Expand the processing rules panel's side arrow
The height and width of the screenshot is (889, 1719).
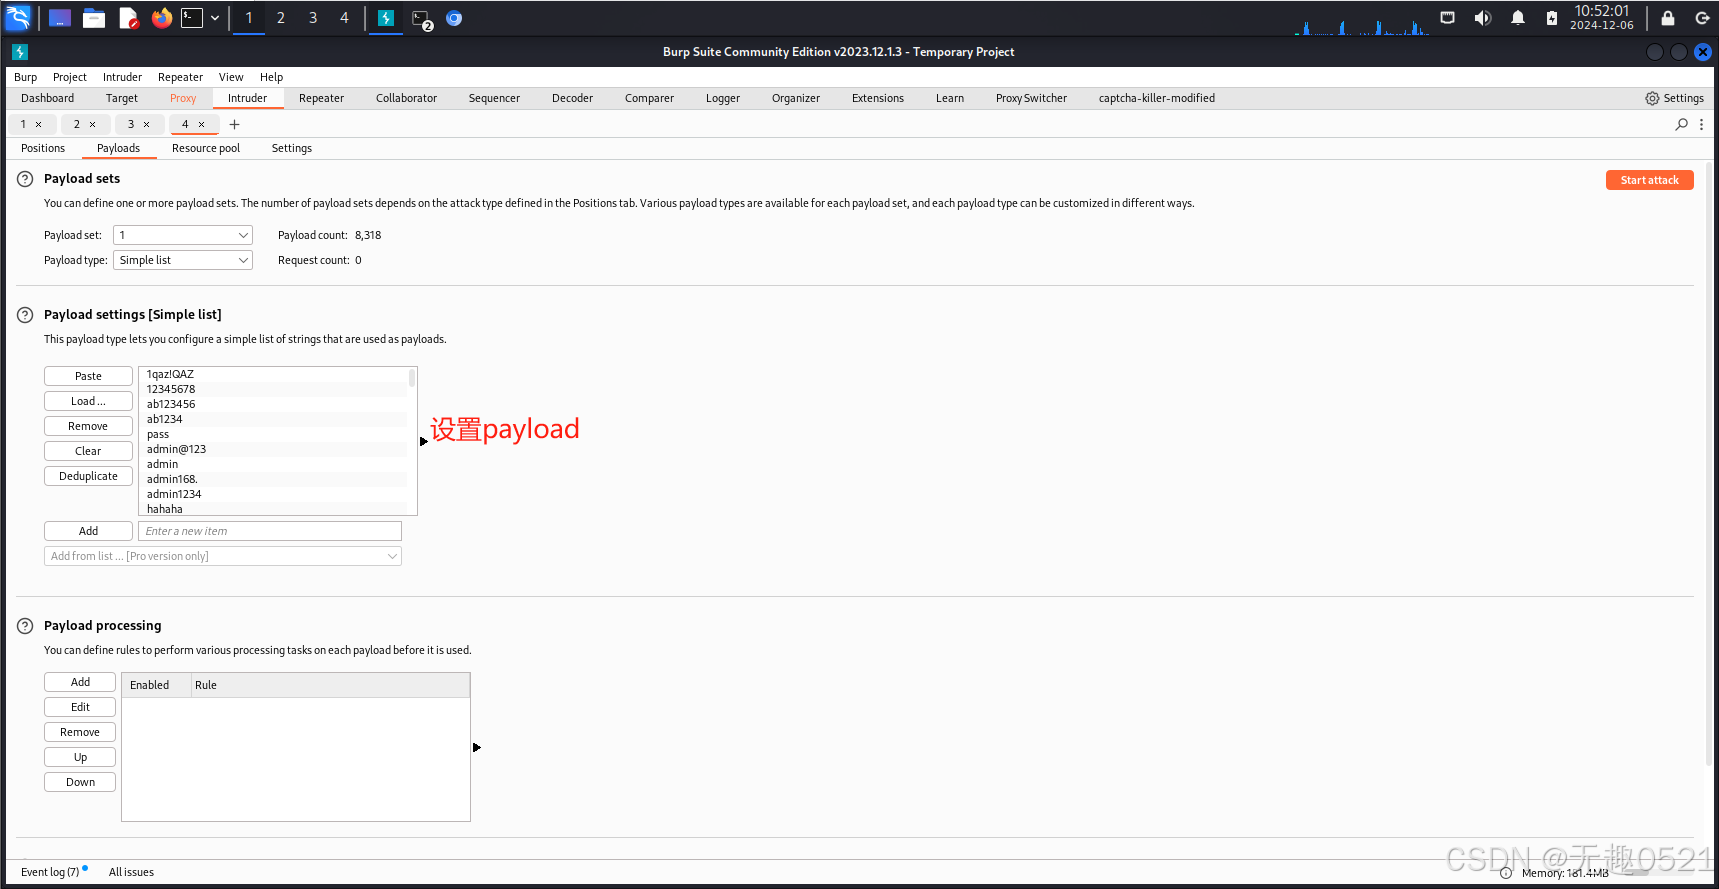(477, 747)
